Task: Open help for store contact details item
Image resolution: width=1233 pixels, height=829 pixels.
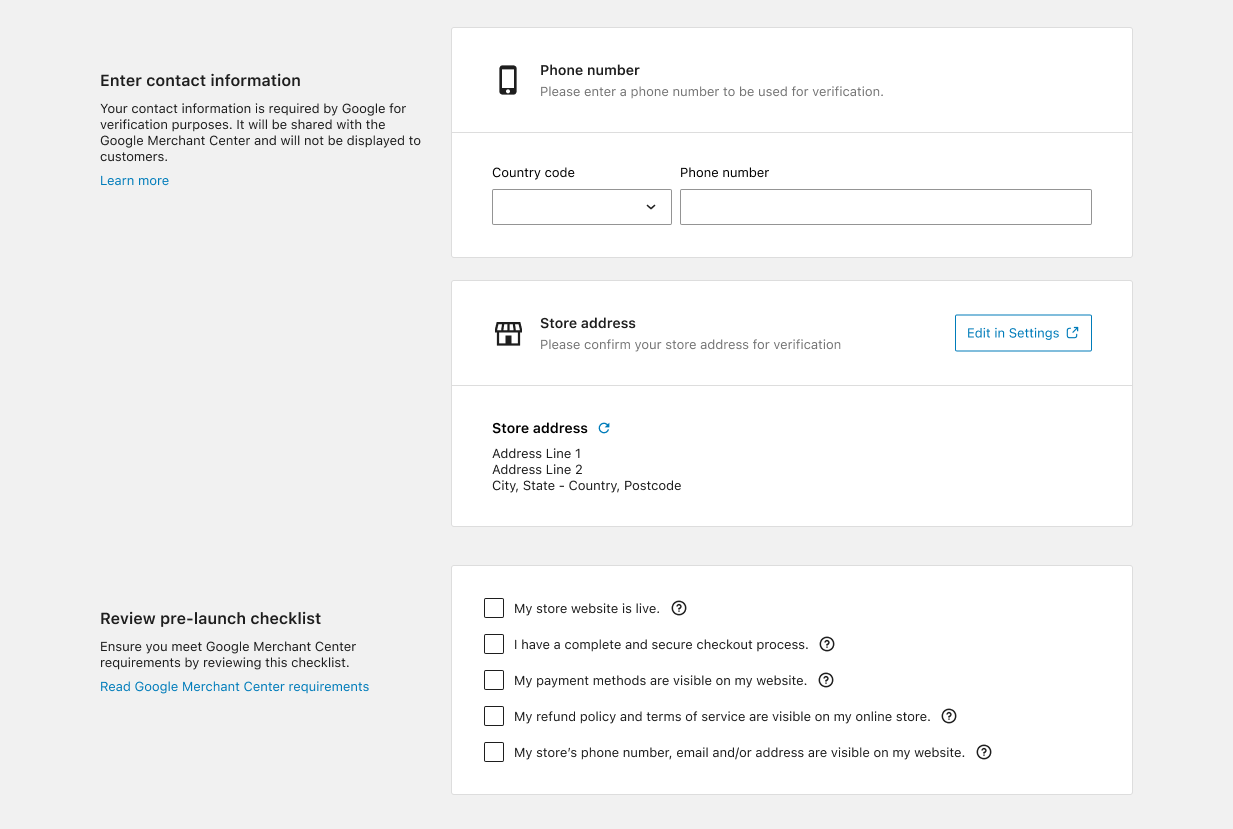Action: [x=984, y=752]
